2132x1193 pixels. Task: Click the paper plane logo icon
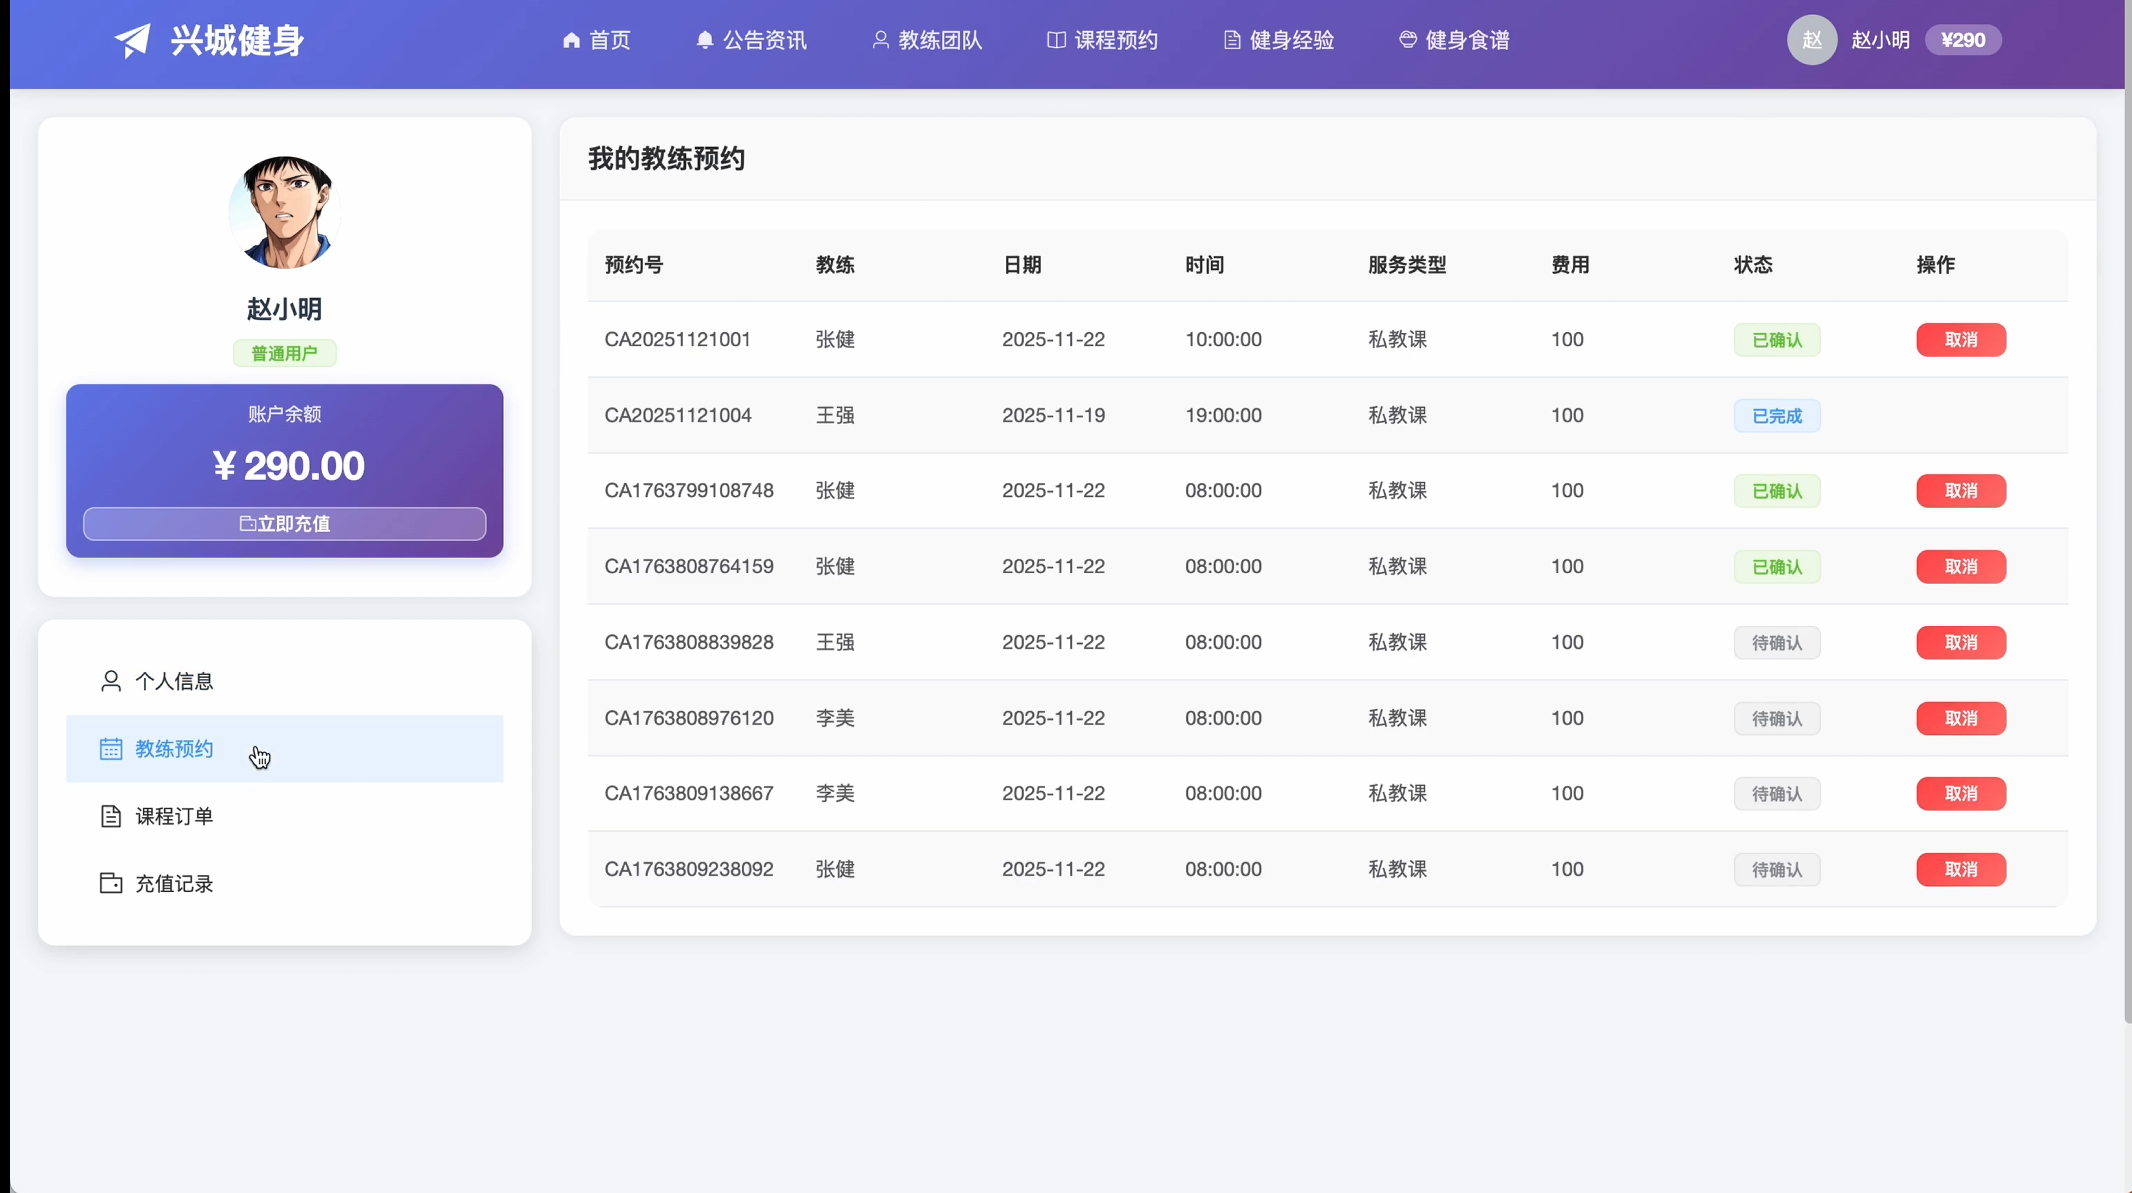(132, 40)
